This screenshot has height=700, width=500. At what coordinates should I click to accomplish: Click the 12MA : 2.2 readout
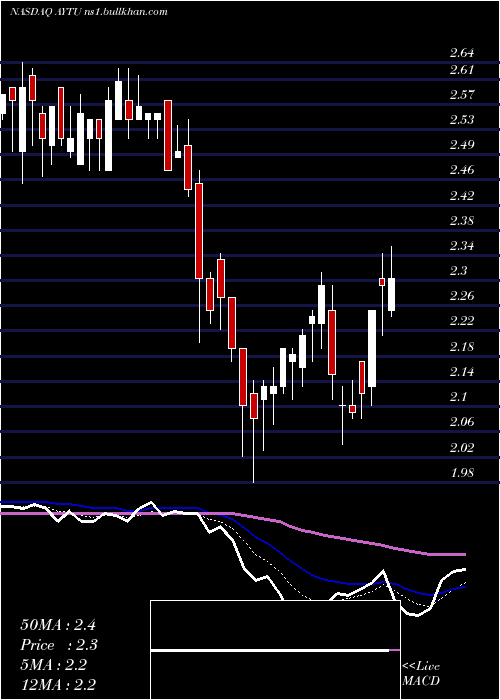[58, 685]
